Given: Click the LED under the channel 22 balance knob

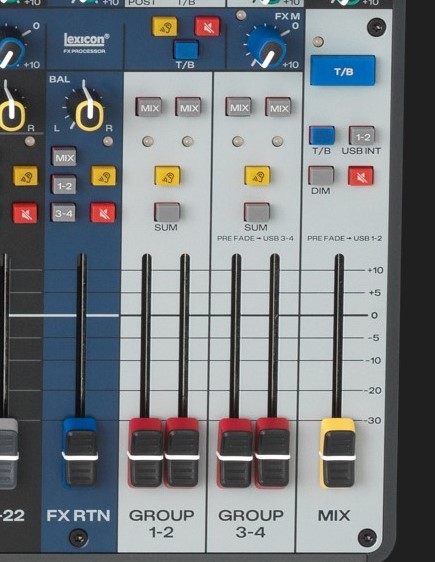Looking at the screenshot, I should 30,141.
